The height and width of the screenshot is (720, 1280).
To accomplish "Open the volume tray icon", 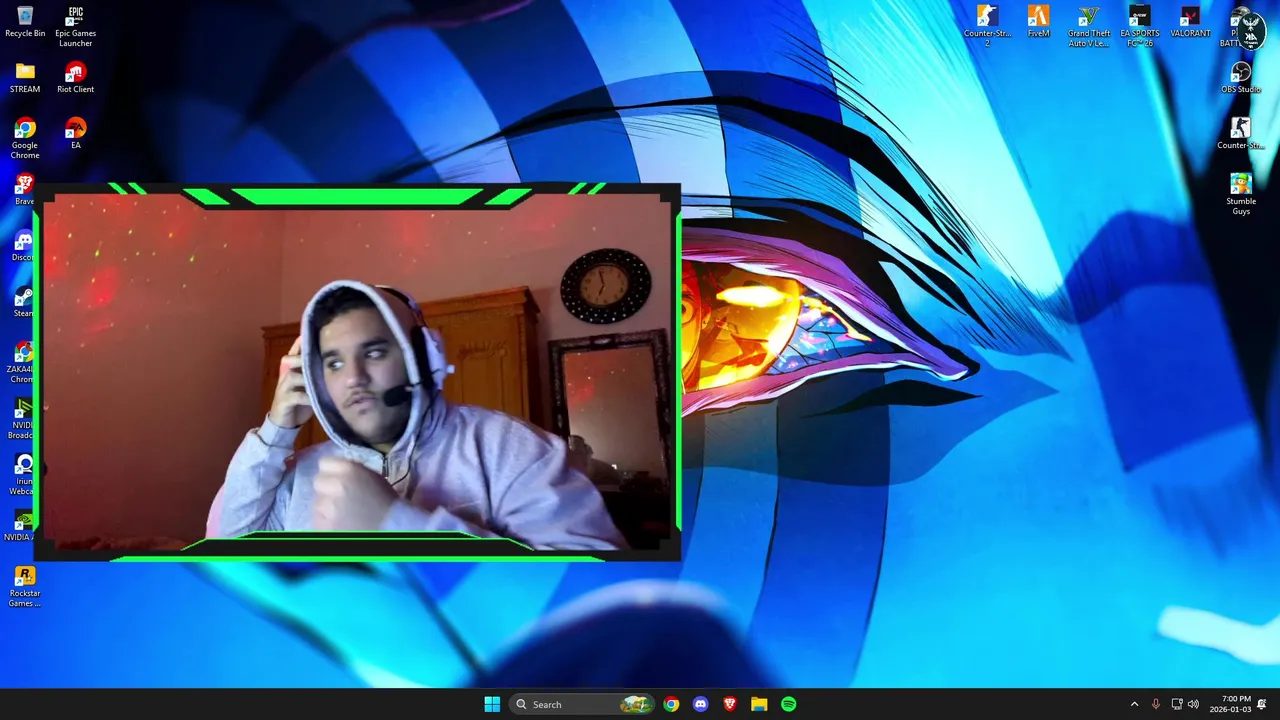I will 1193,704.
